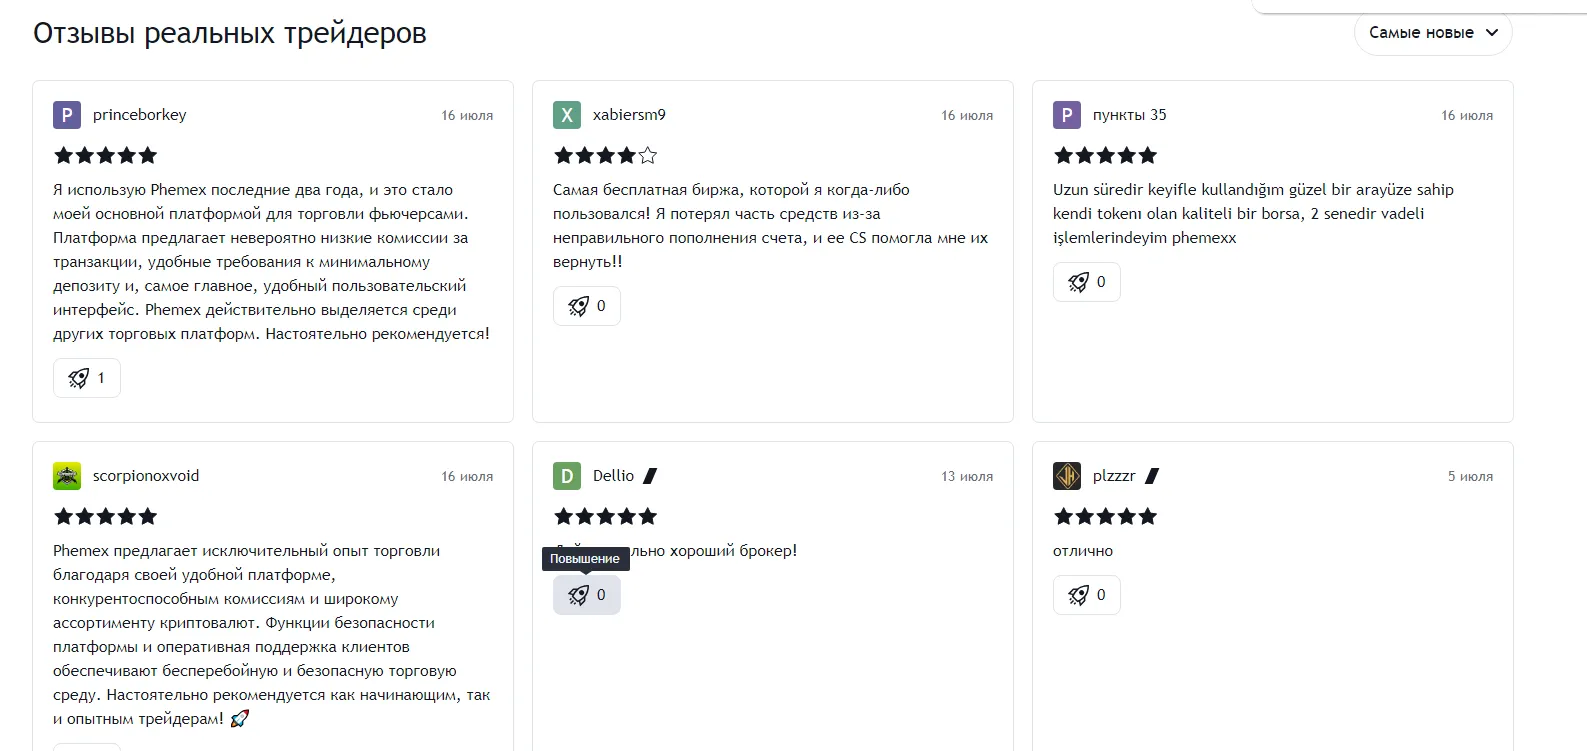The height and width of the screenshot is (751, 1587).
Task: Click the 'Отзывы реальных трейдеров' heading
Action: [x=230, y=33]
